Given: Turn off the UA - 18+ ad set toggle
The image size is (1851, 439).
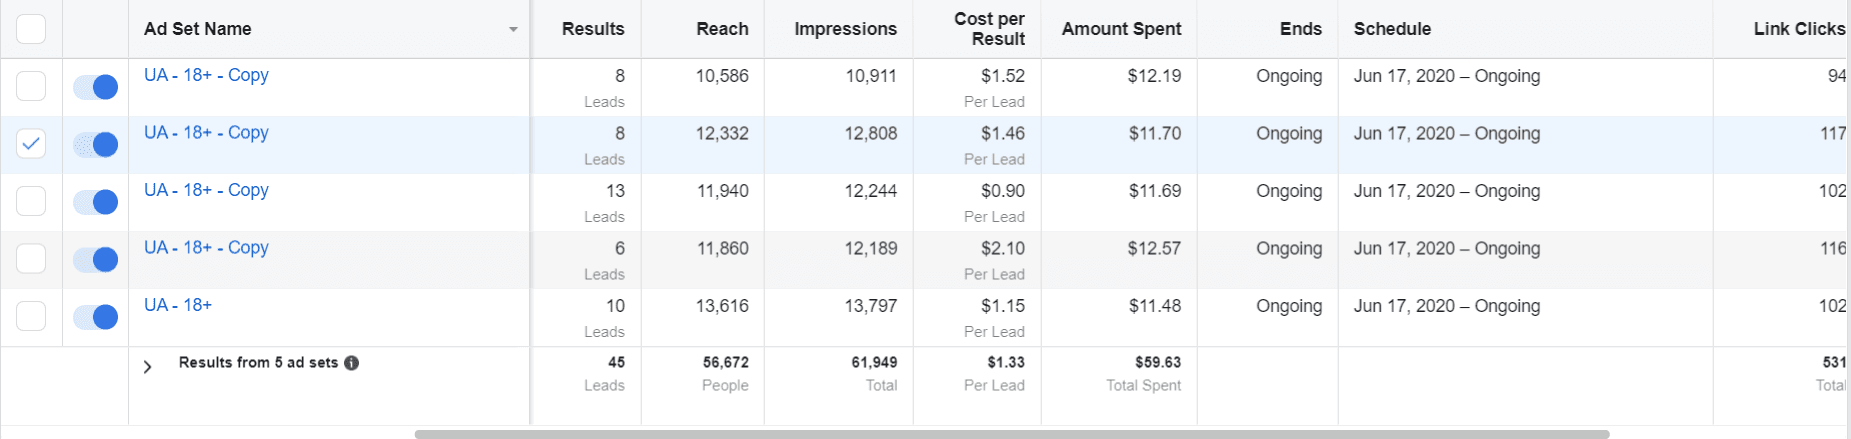Looking at the screenshot, I should point(96,317).
